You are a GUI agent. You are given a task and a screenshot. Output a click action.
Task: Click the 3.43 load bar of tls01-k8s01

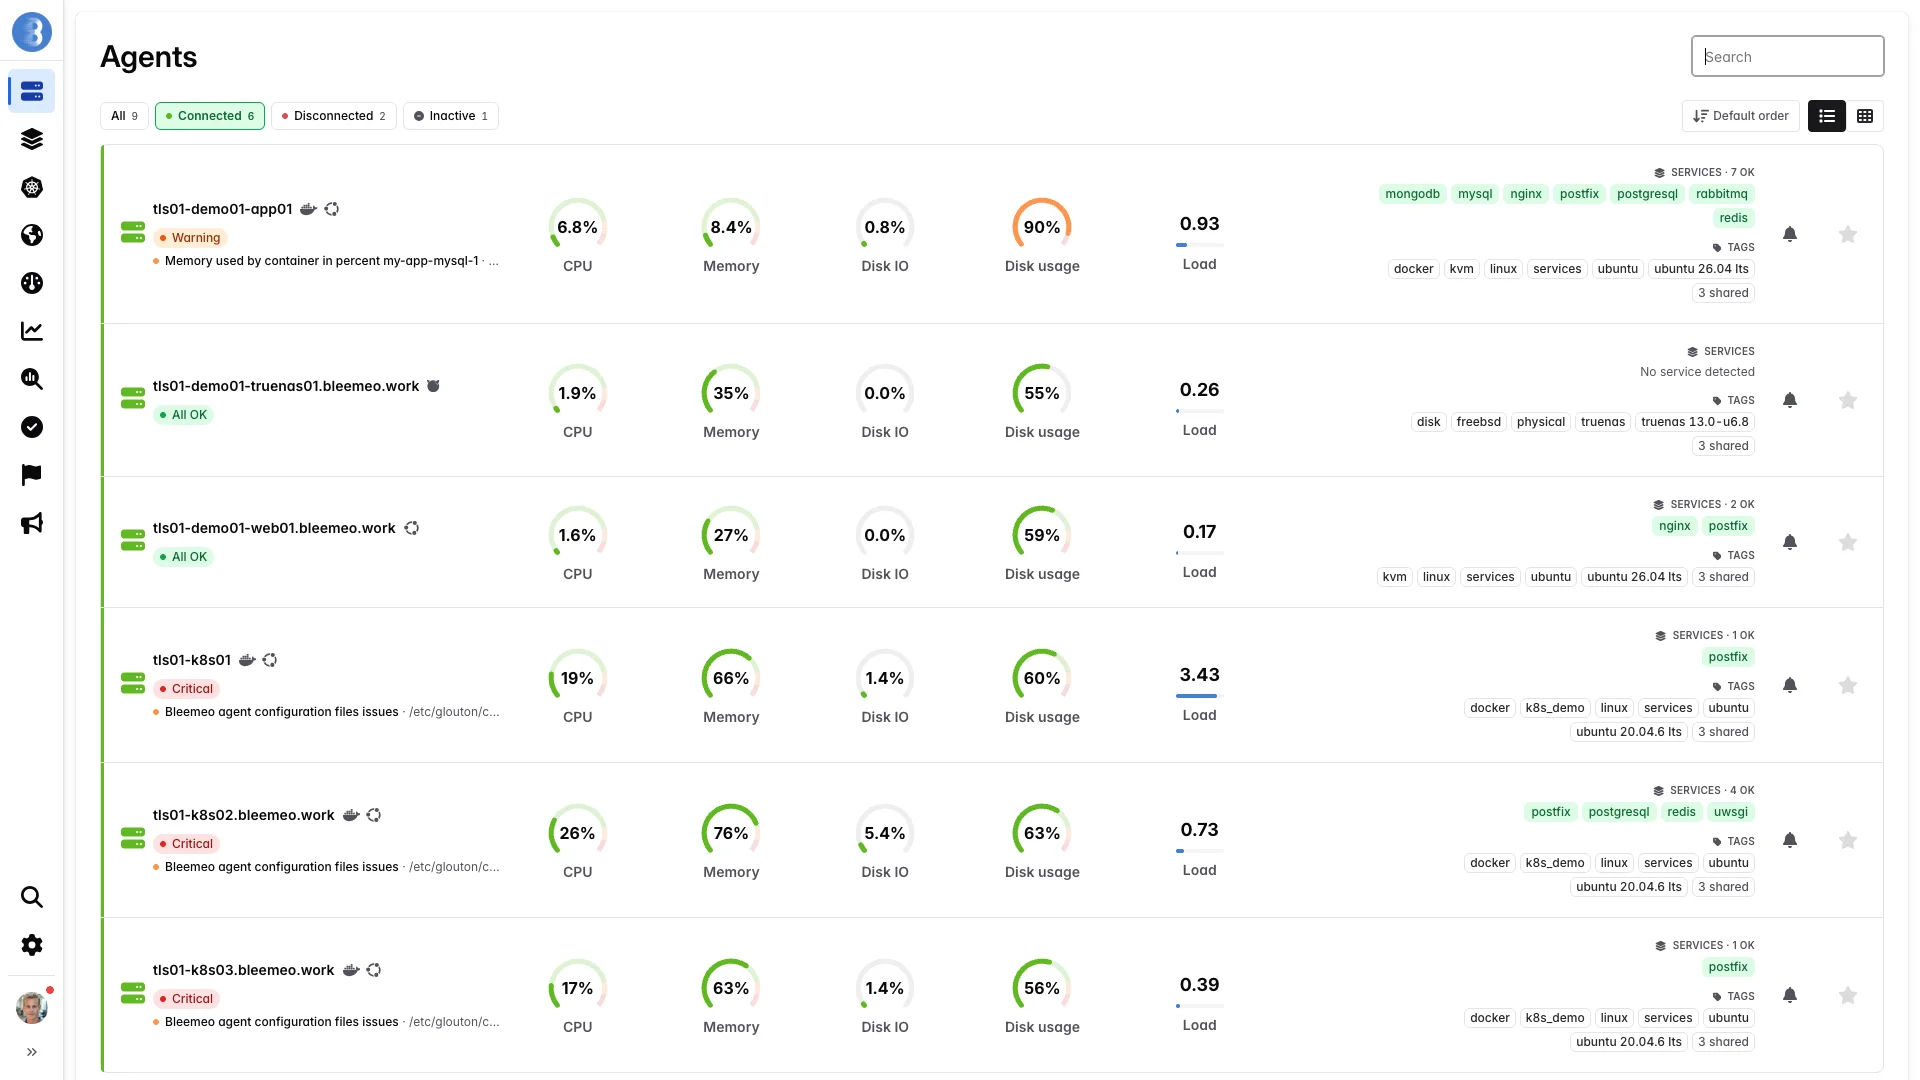tap(1199, 696)
